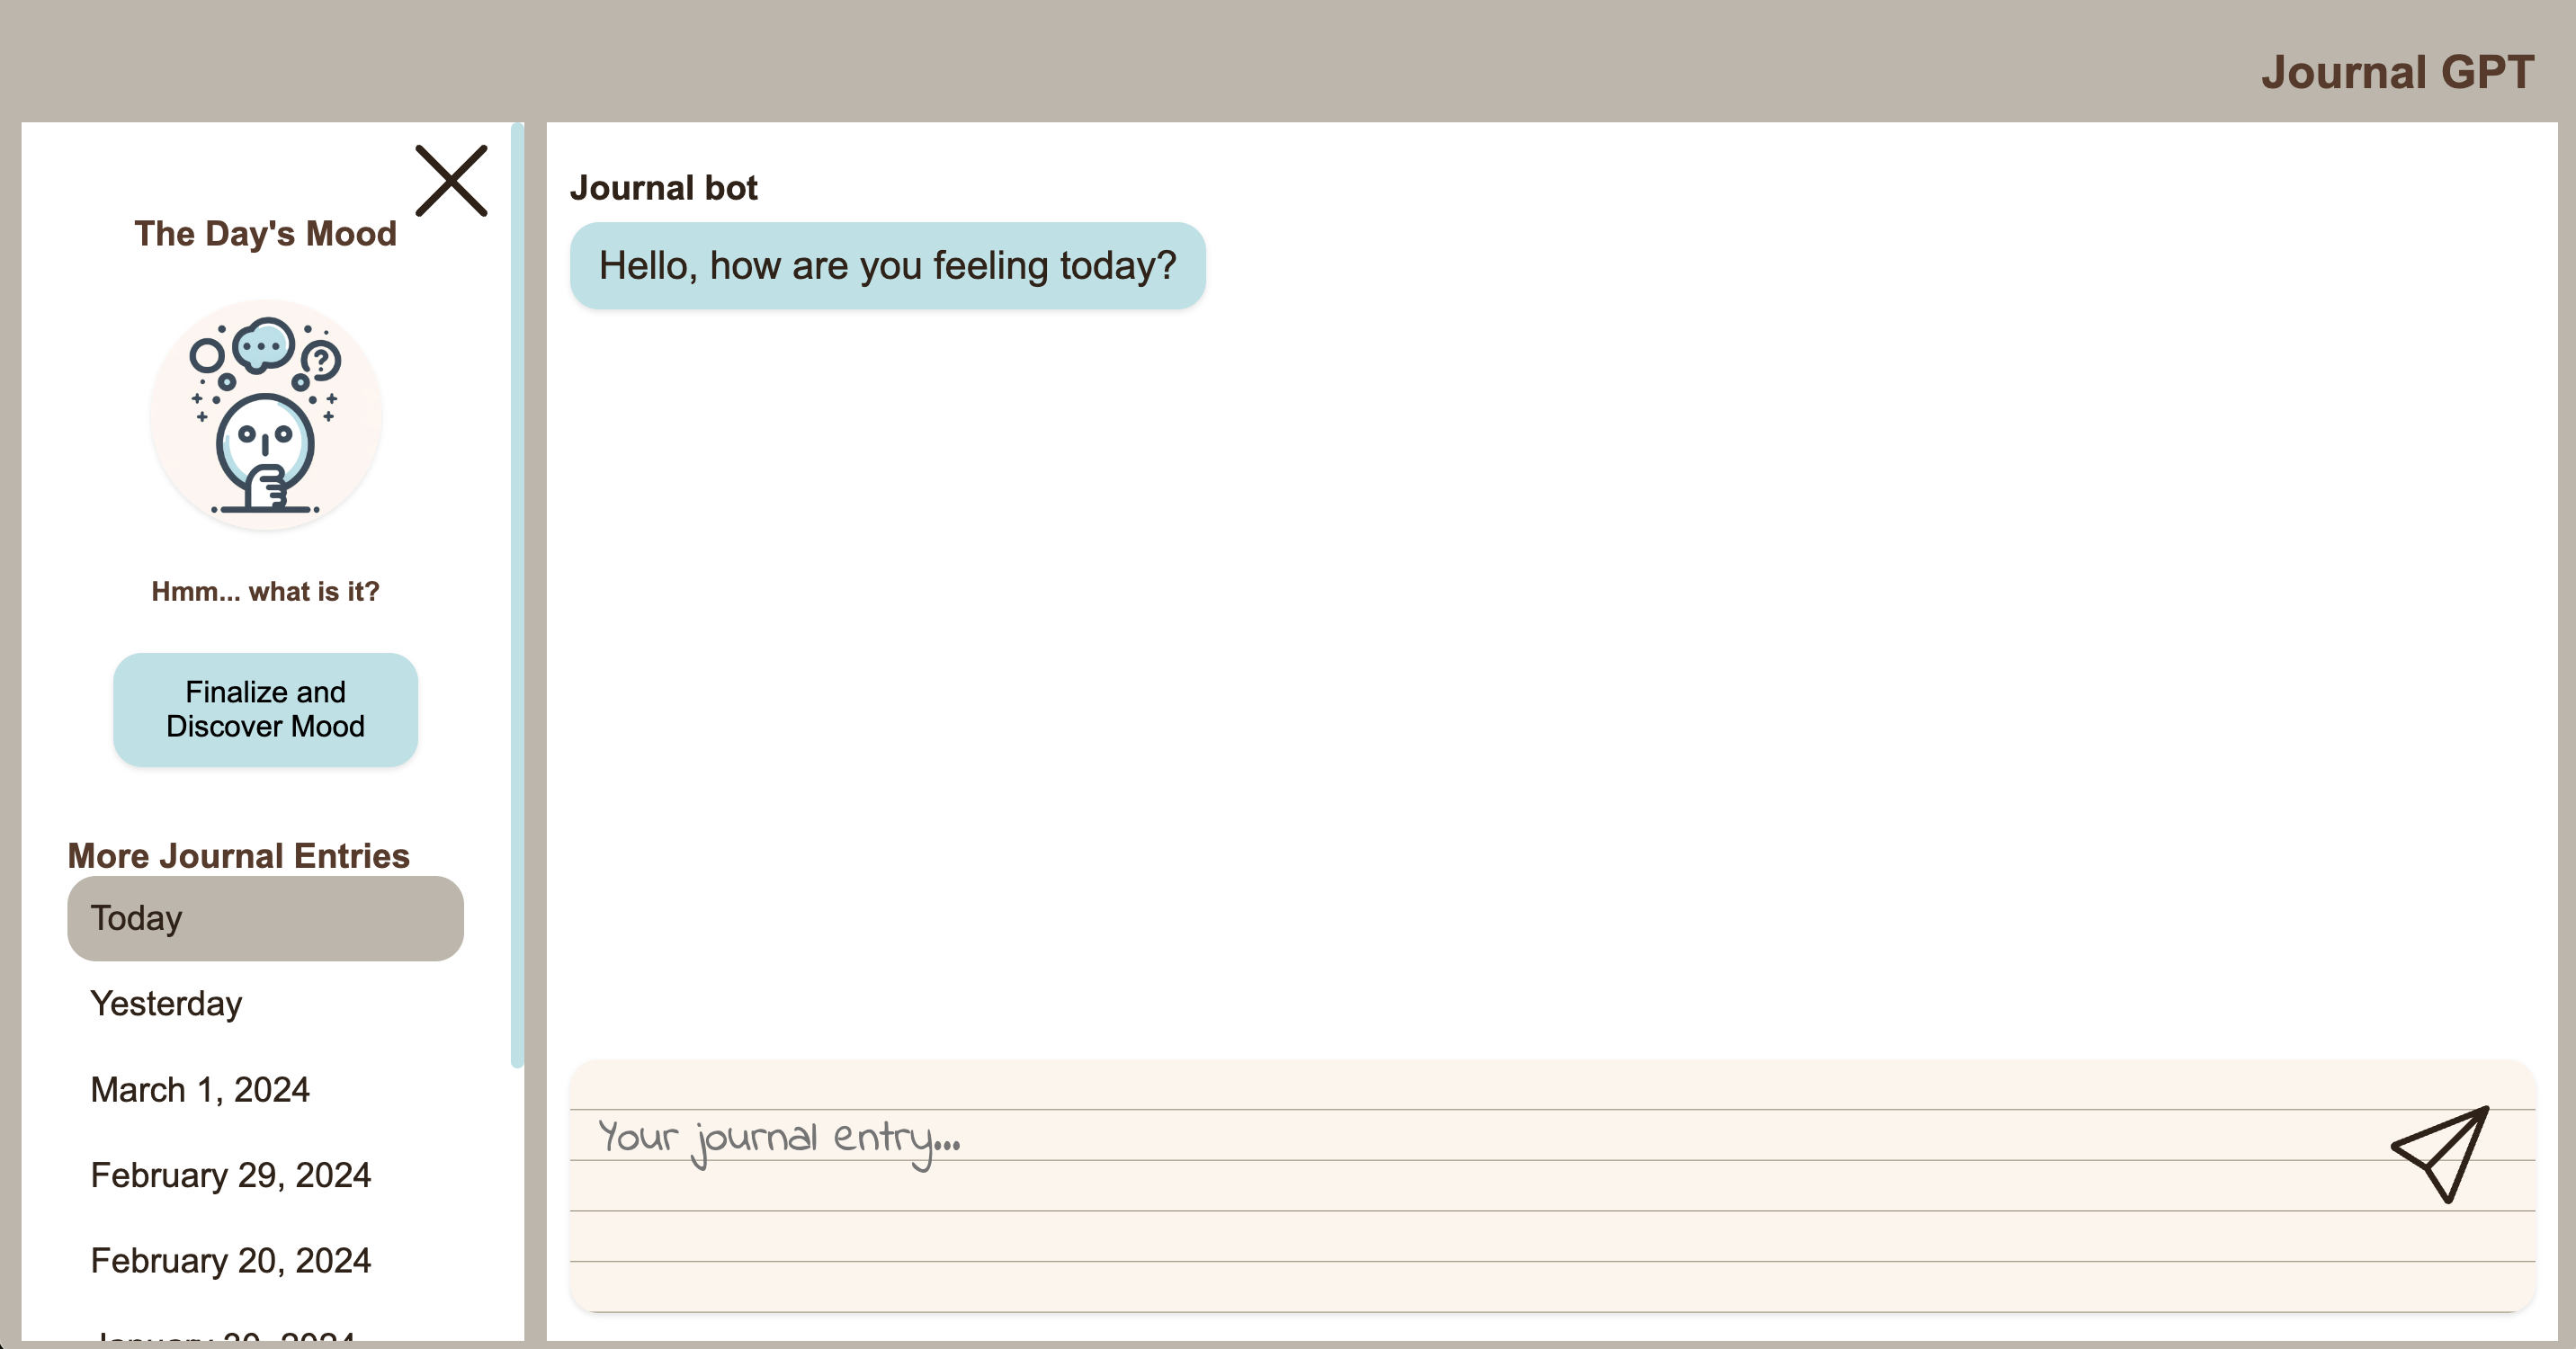Select the Today journal entry

pyautogui.click(x=265, y=918)
